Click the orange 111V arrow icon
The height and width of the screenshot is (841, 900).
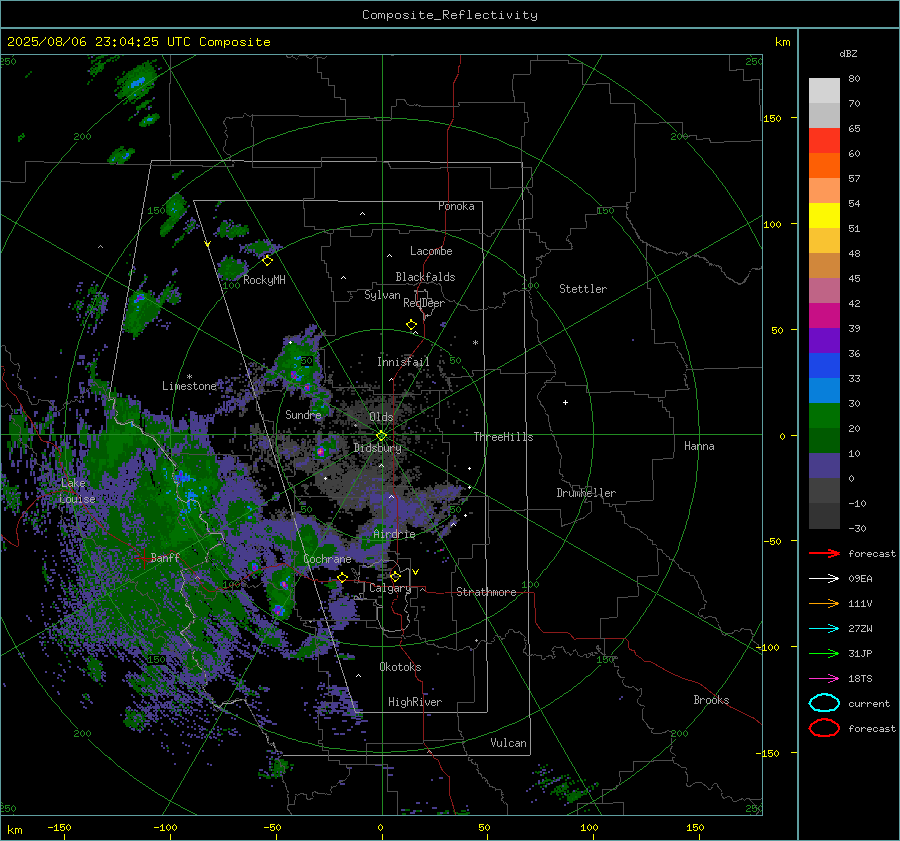(x=824, y=603)
